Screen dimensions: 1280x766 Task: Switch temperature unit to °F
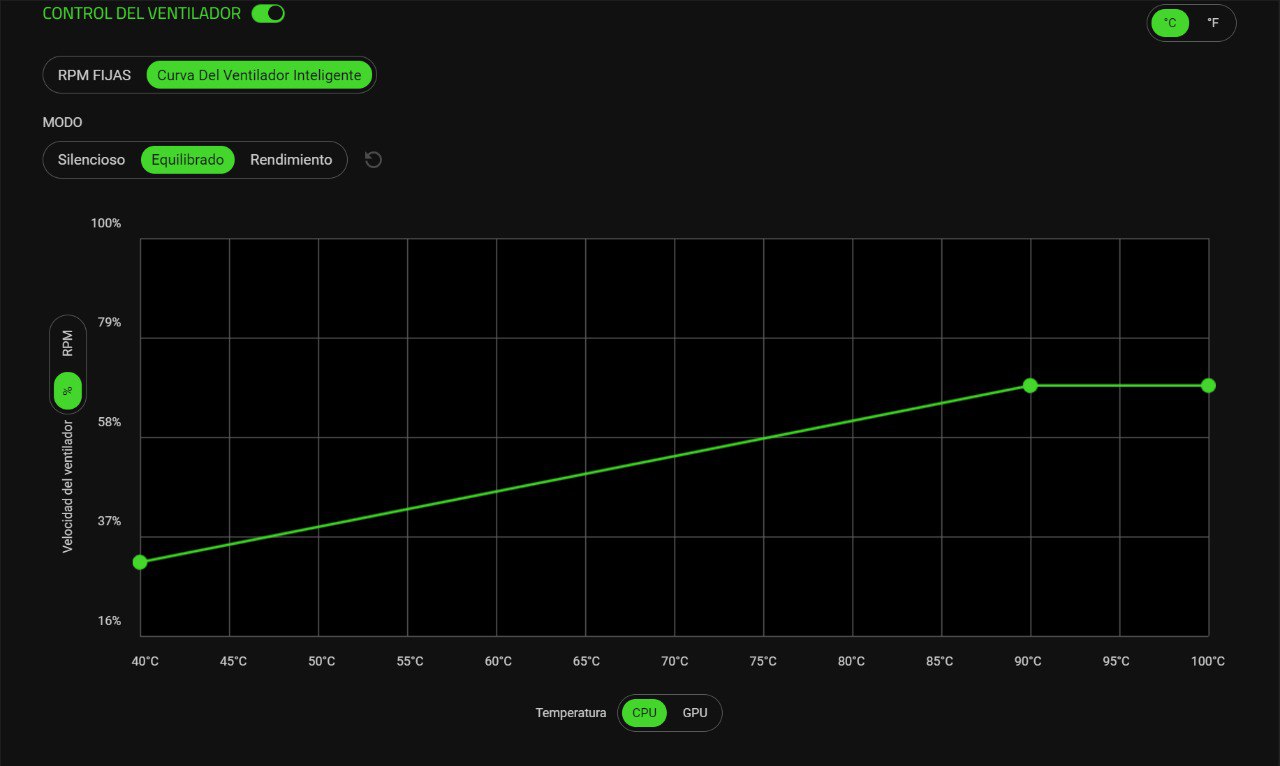1212,23
